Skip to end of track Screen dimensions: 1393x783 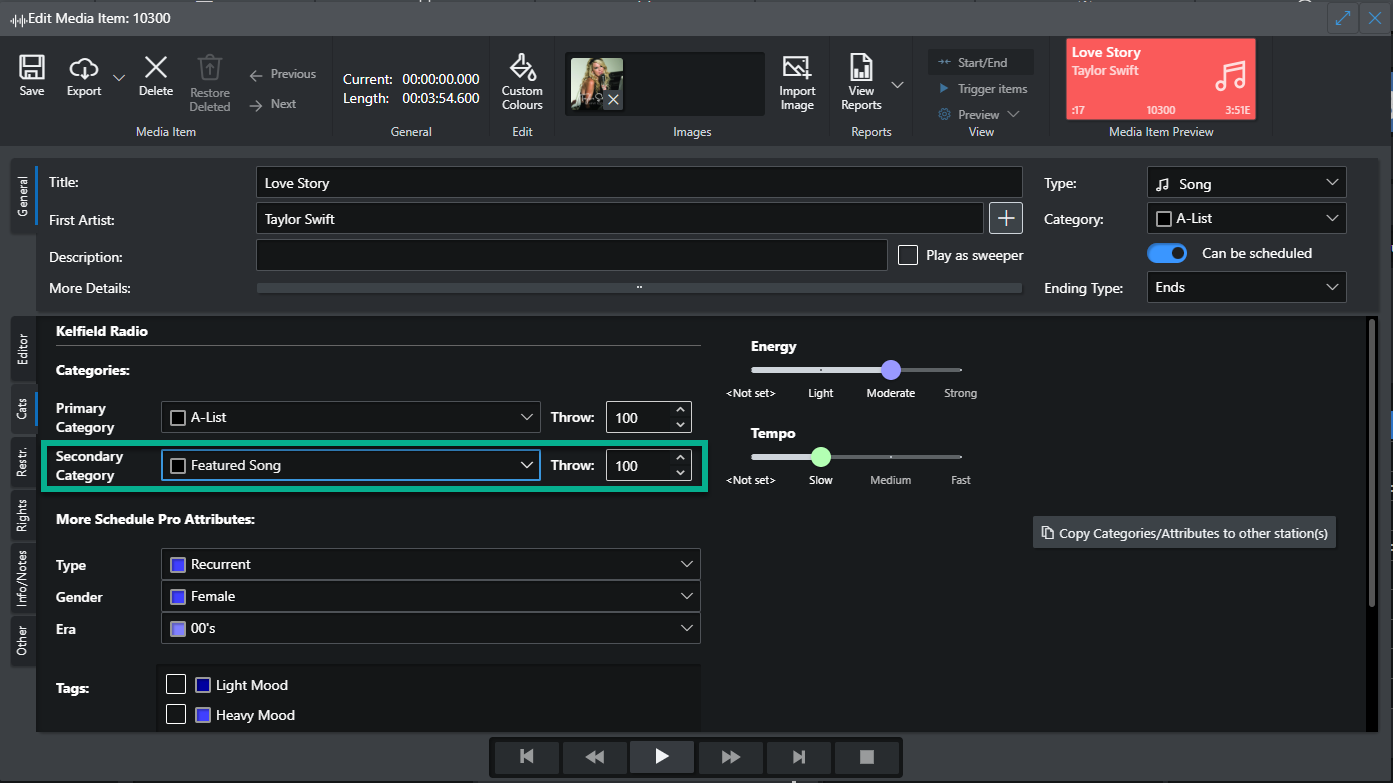[798, 757]
